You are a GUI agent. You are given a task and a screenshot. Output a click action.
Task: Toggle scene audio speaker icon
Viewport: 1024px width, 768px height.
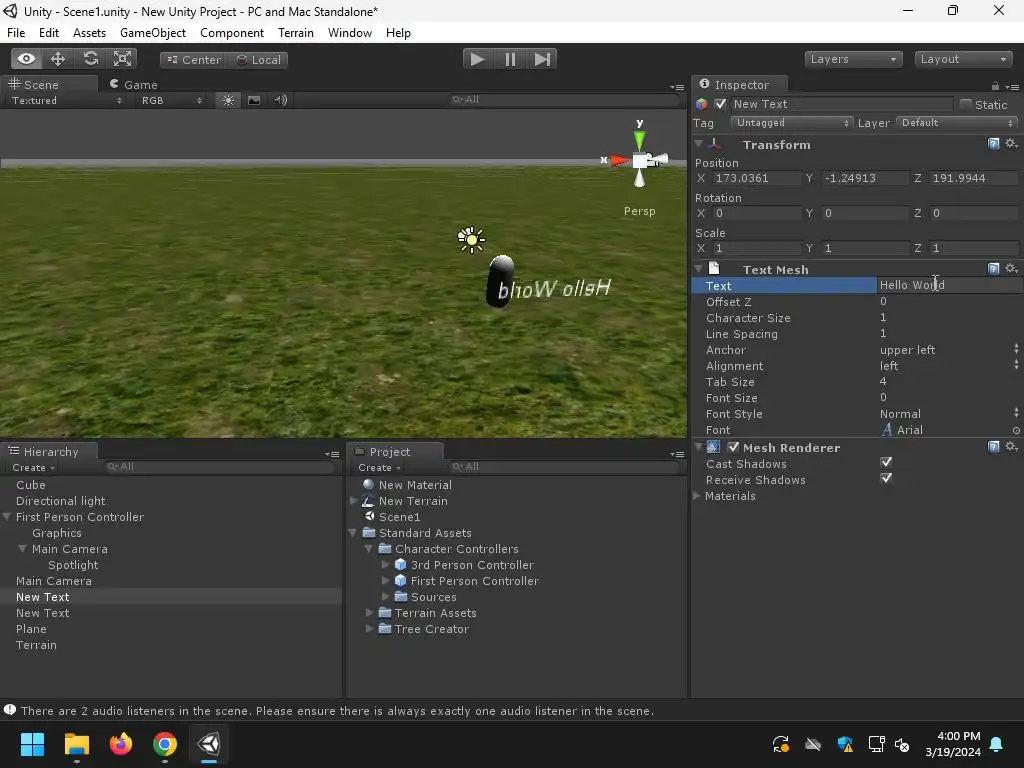pos(281,100)
